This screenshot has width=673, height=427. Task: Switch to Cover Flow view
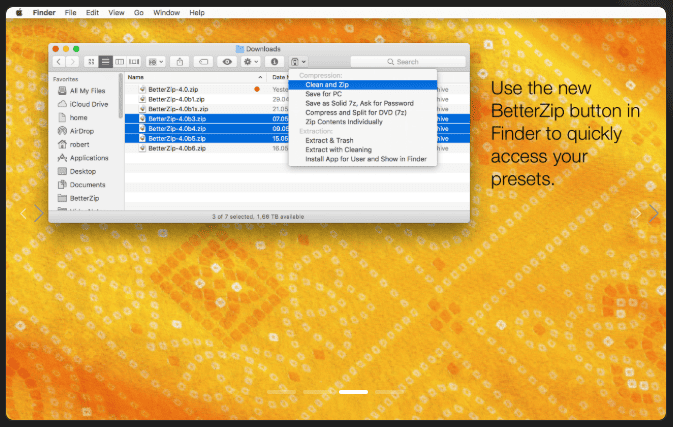(x=134, y=62)
